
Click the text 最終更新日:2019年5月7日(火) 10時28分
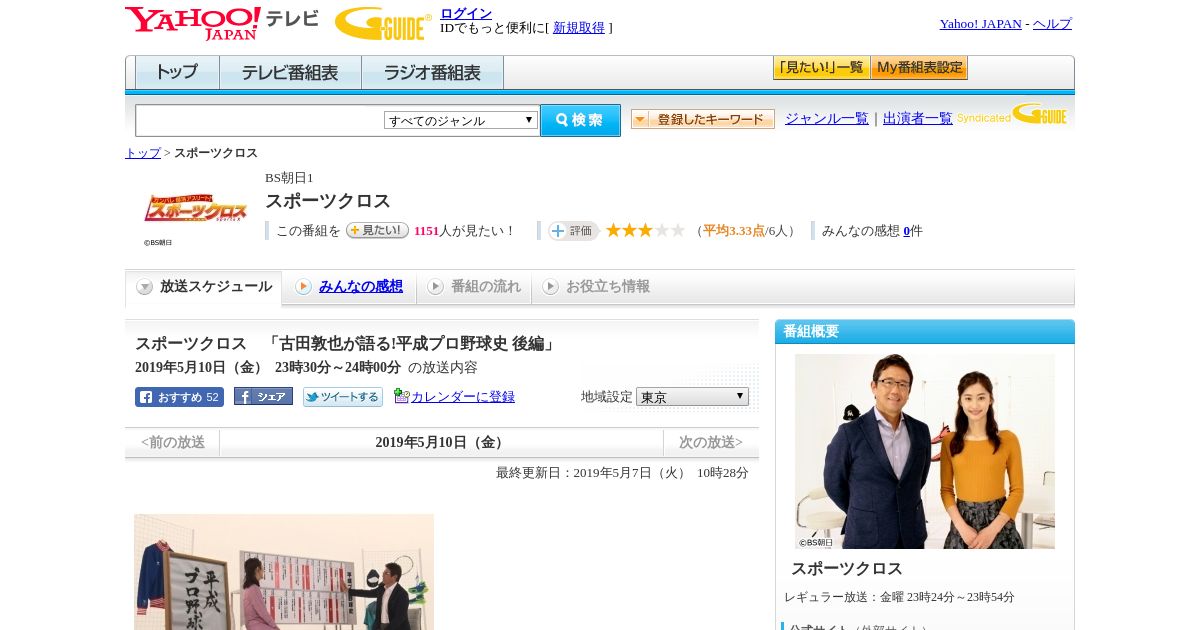click(x=622, y=473)
